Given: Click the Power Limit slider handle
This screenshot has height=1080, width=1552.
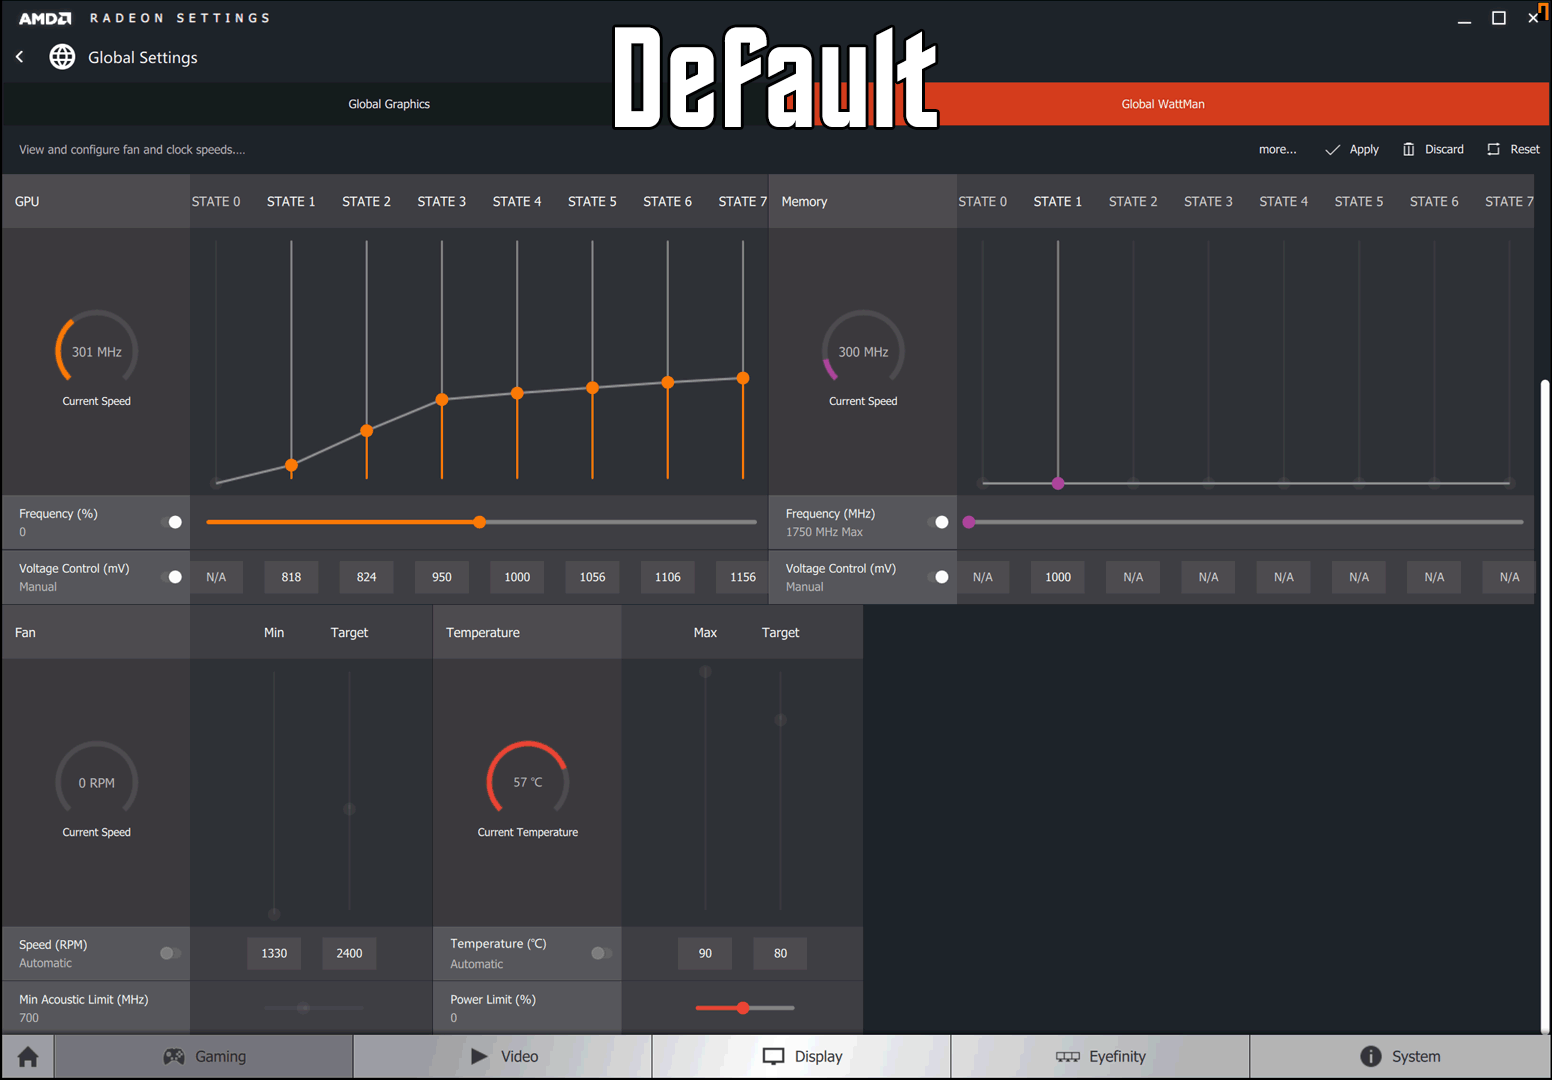Looking at the screenshot, I should pos(743,1008).
